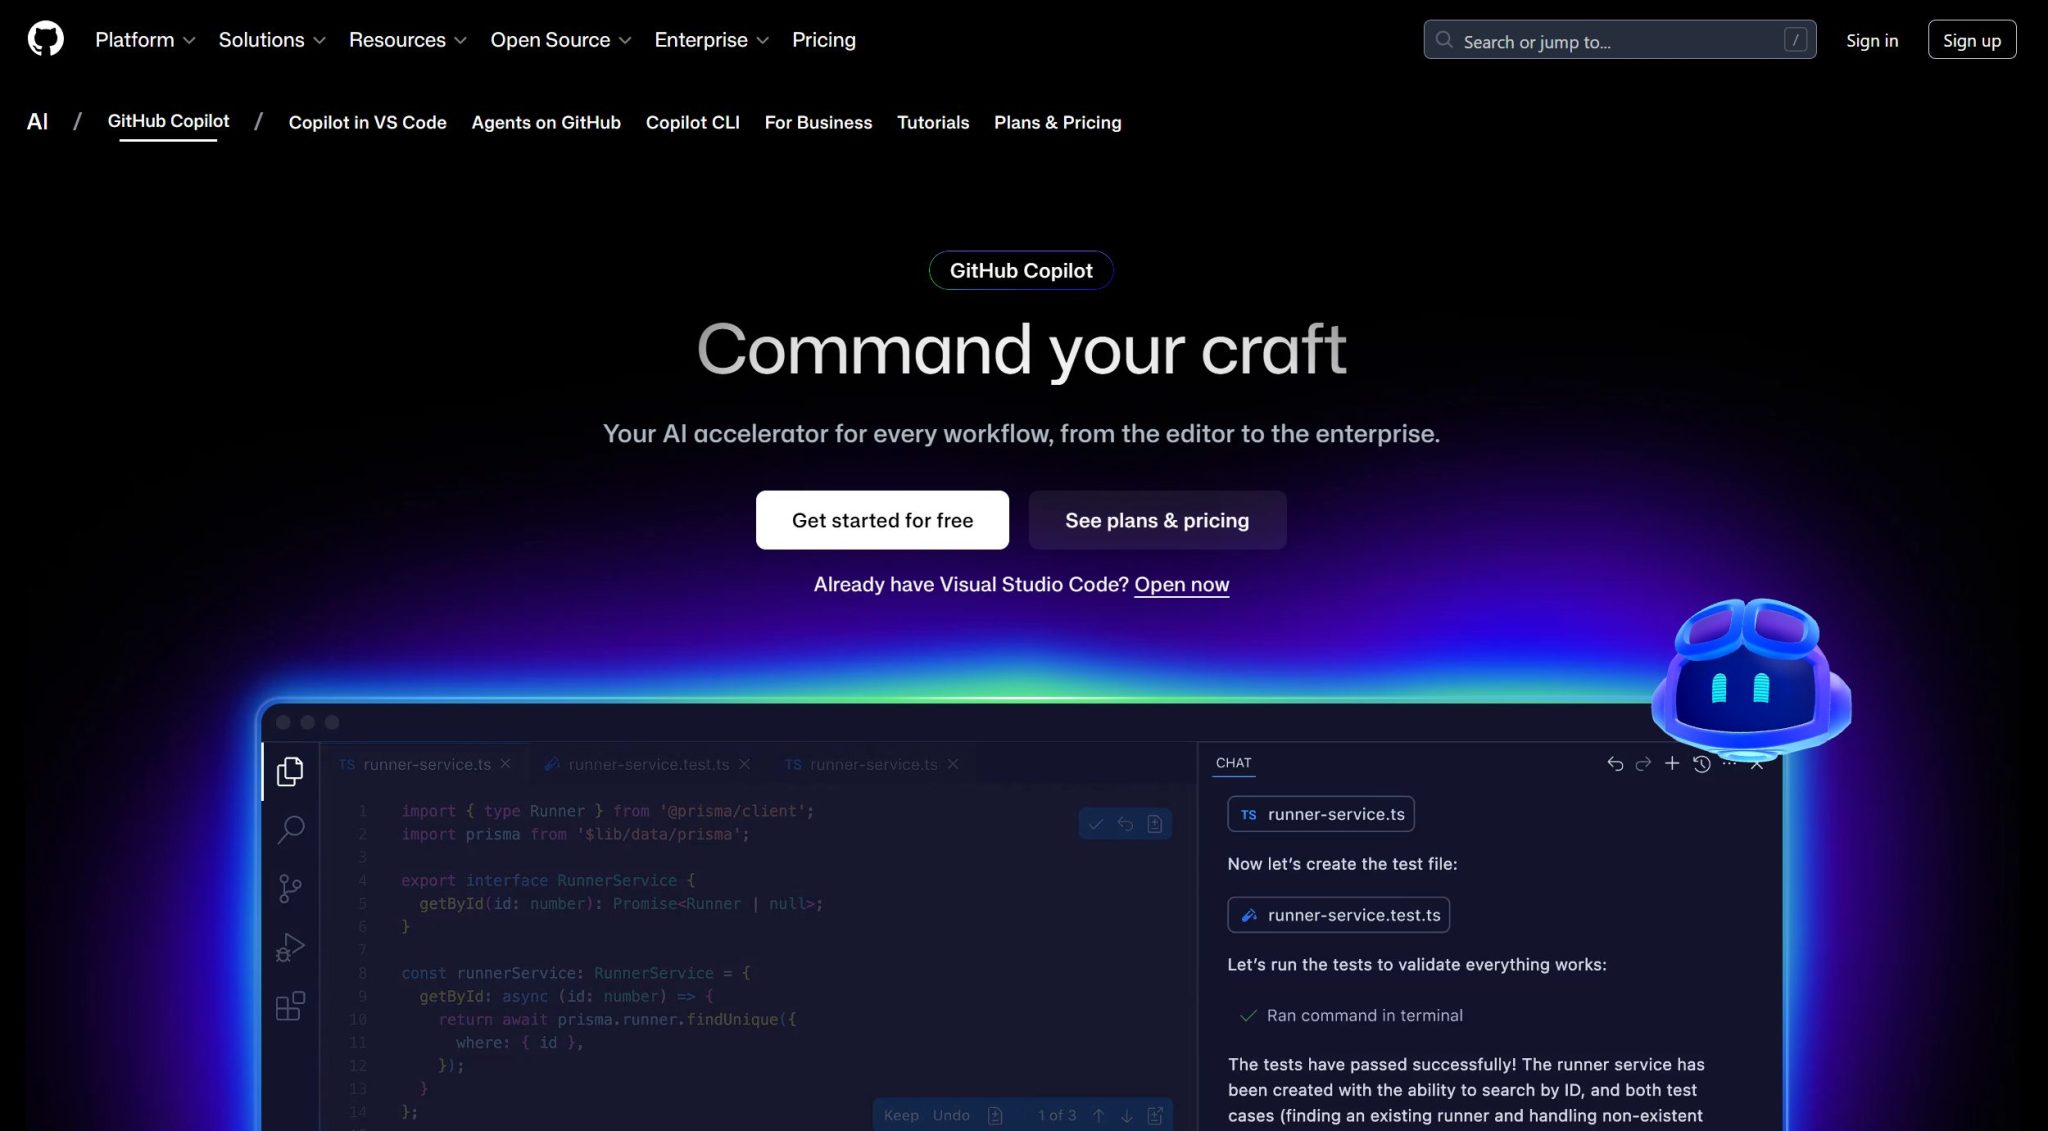This screenshot has height=1131, width=2048.
Task: Click the new chat plus icon
Action: (x=1671, y=763)
